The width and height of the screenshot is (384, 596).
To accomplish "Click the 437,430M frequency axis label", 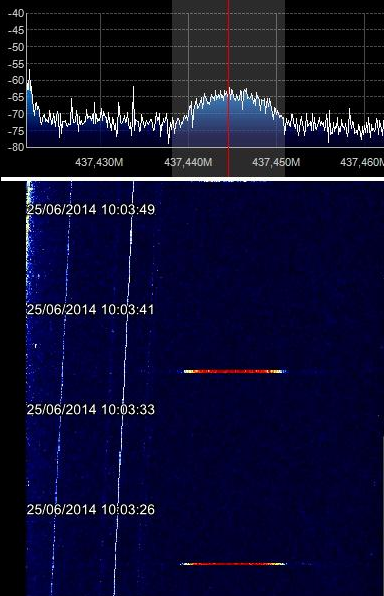I will [99, 162].
